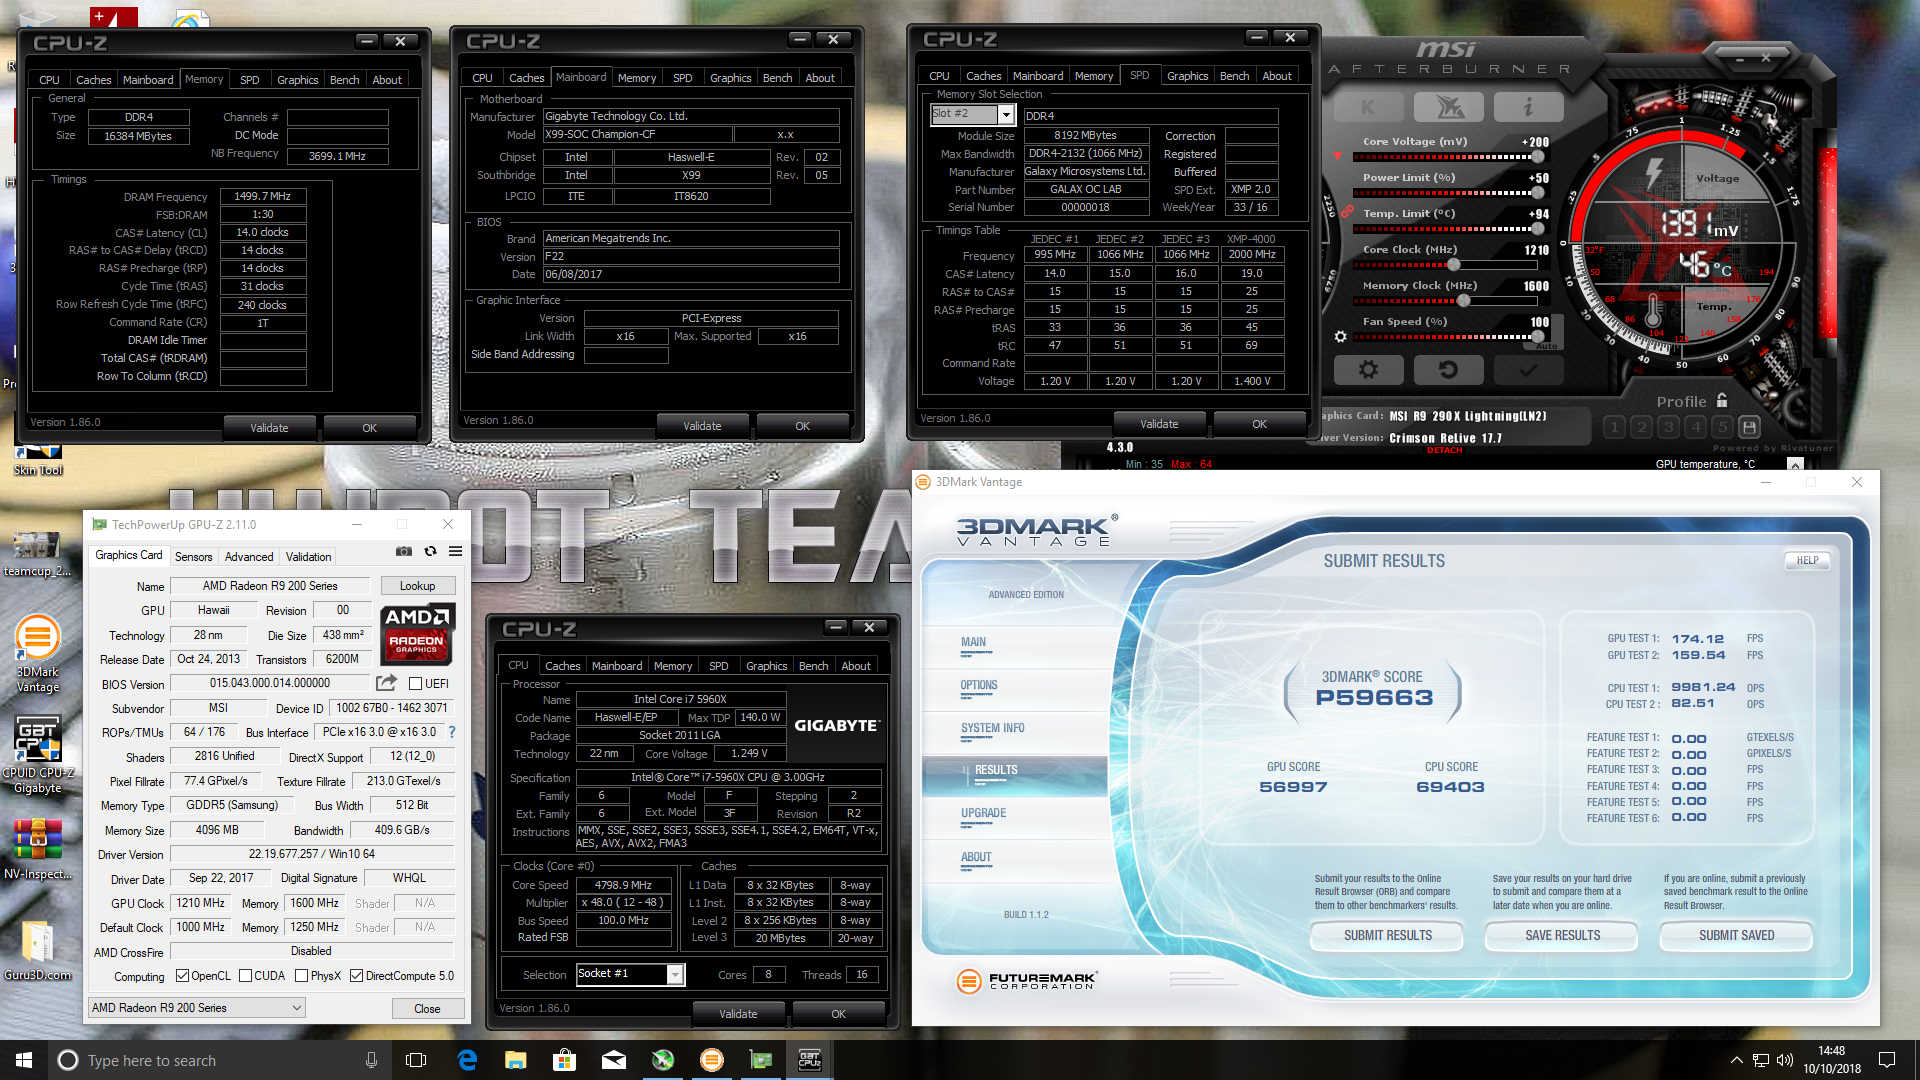Viewport: 1920px width, 1080px height.
Task: Save the profile using the Afterburner floppy disk icon
Action: [x=1749, y=427]
